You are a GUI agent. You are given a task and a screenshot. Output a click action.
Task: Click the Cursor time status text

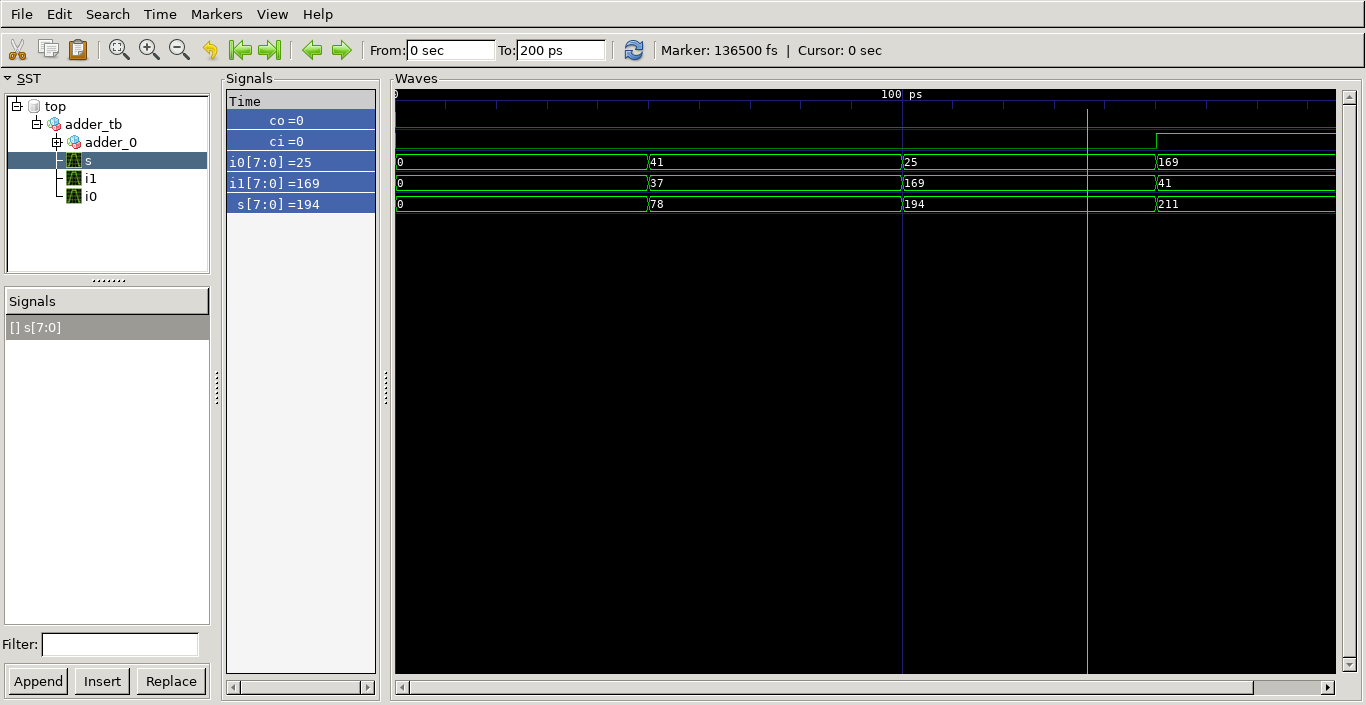point(840,50)
